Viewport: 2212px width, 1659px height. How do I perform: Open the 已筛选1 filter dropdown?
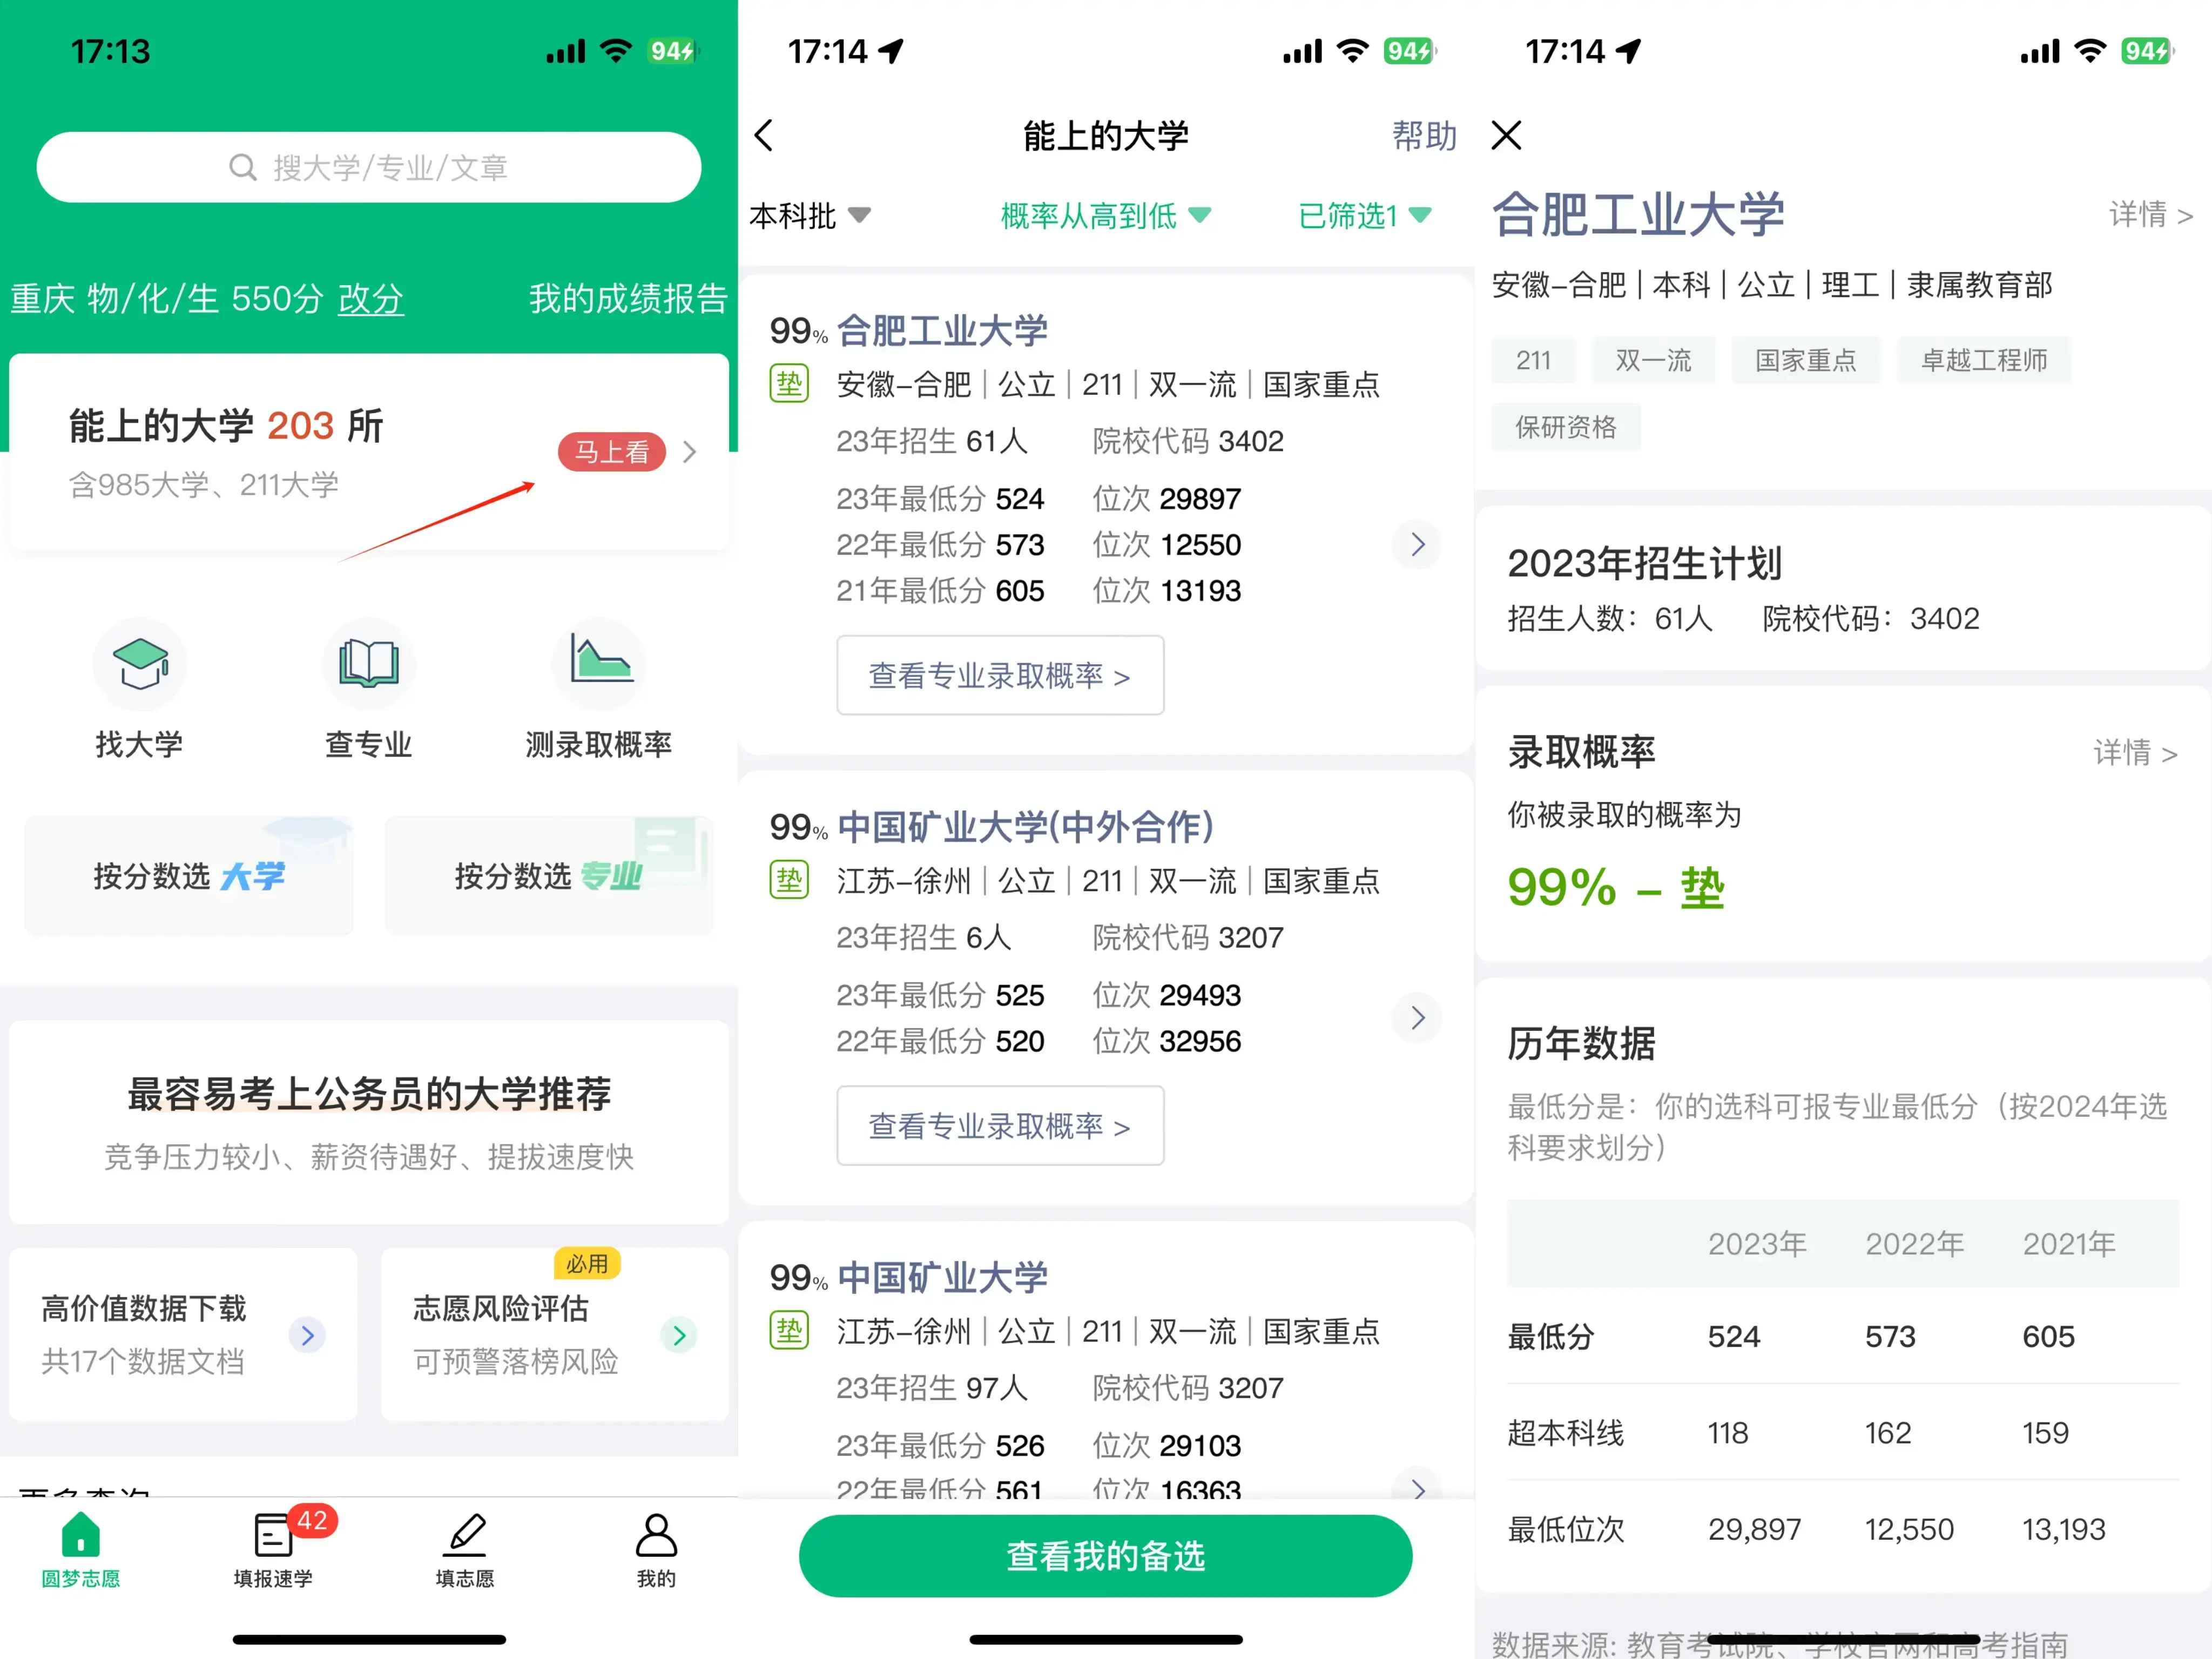[x=1364, y=215]
